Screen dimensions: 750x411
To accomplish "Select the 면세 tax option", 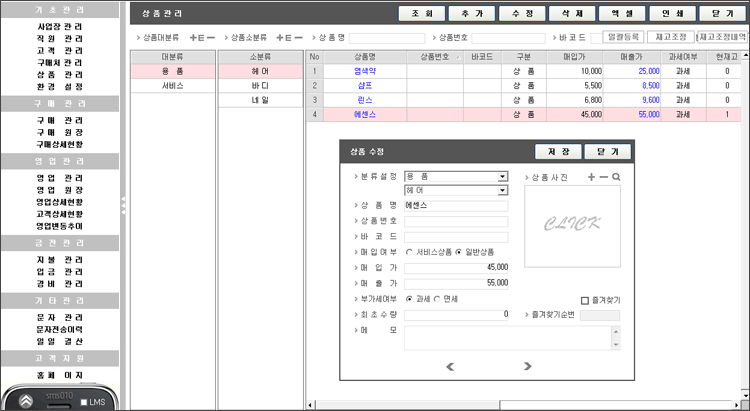I will pyautogui.click(x=437, y=299).
